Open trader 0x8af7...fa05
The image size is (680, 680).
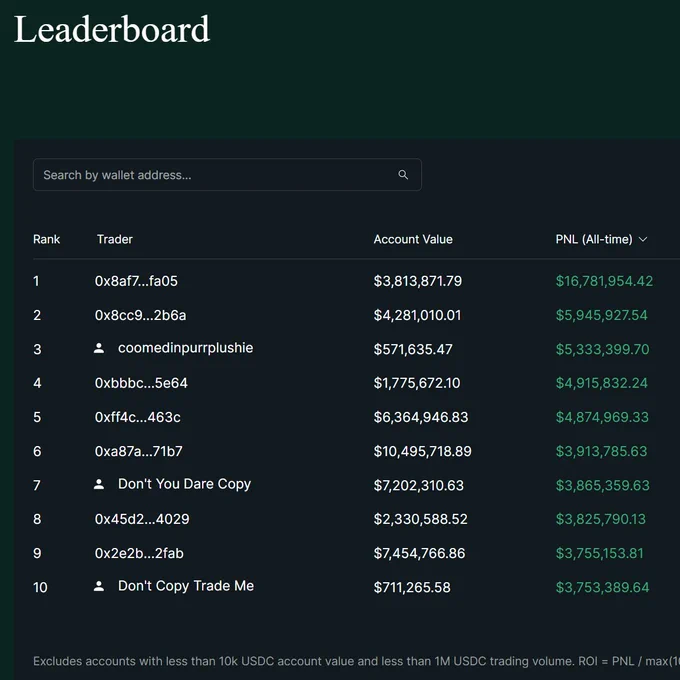(x=136, y=281)
